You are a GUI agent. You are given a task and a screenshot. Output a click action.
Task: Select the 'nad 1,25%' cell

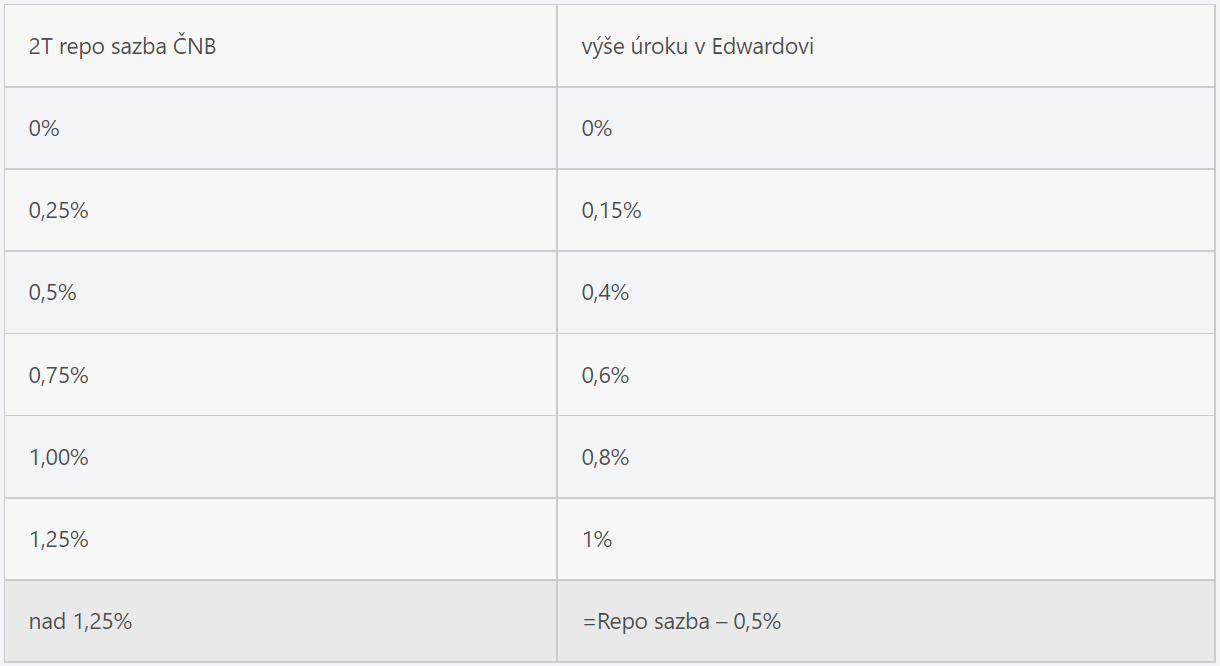click(281, 621)
